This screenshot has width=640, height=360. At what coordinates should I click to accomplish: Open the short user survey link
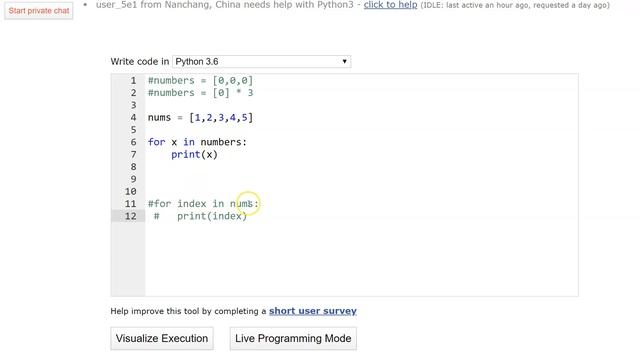[313, 311]
